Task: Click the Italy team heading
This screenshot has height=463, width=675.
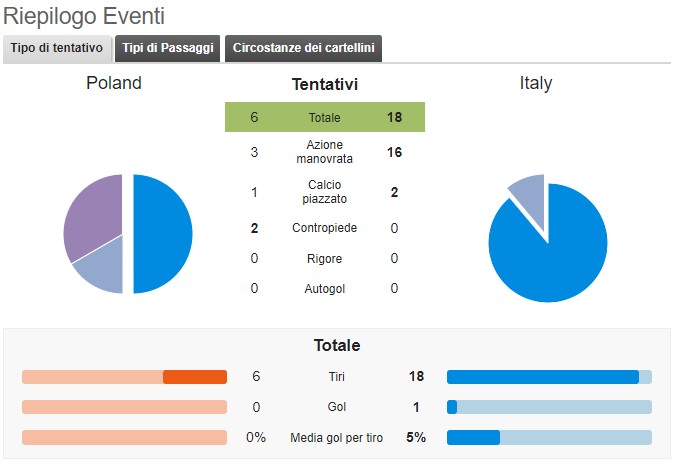Action: coord(536,83)
